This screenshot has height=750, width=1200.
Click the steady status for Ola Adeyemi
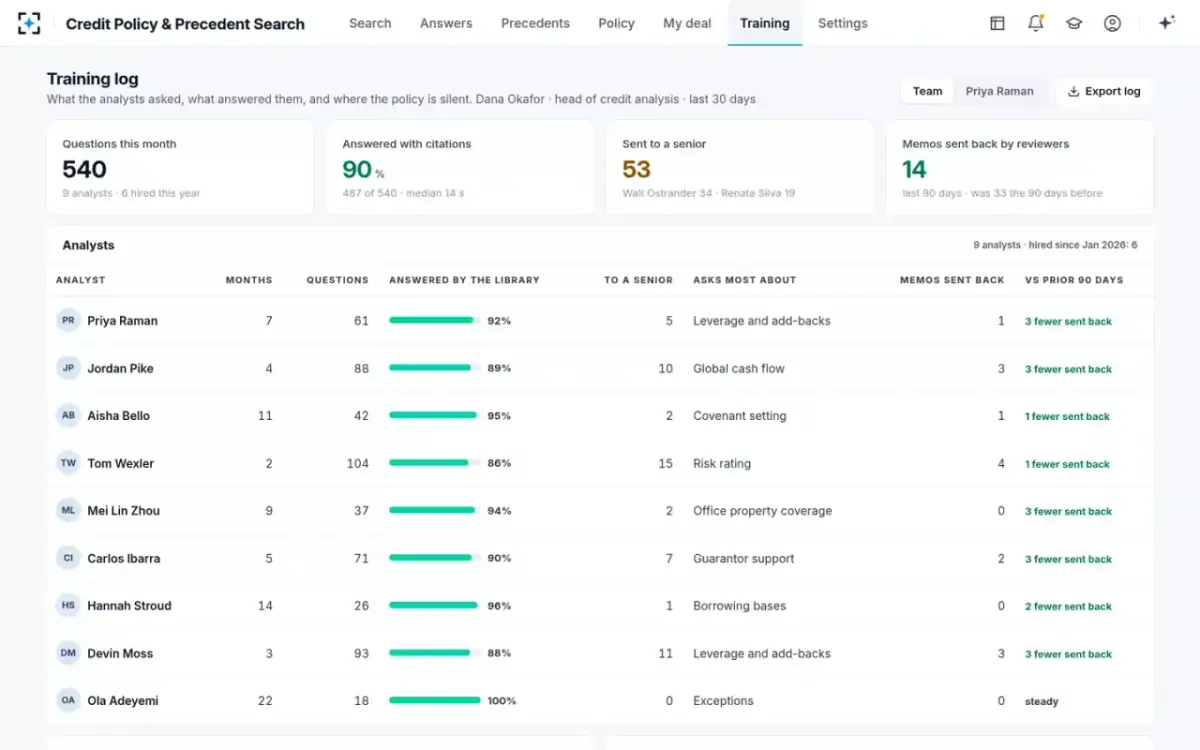[x=1041, y=702]
